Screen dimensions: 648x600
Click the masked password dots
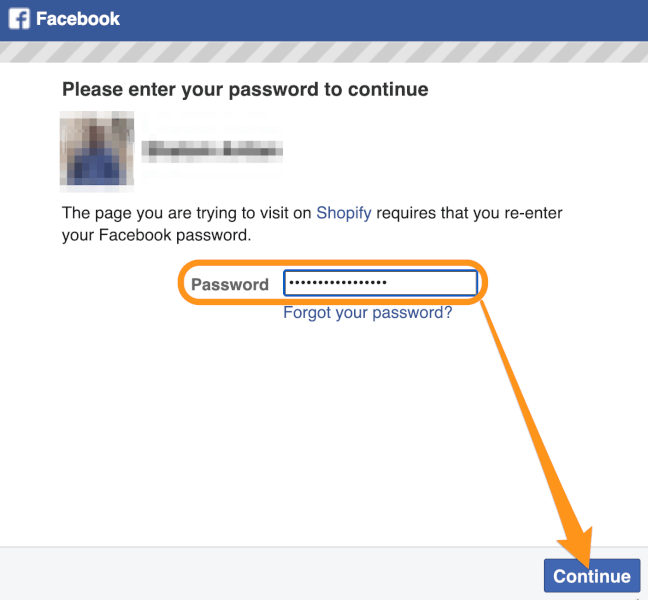[x=338, y=283]
